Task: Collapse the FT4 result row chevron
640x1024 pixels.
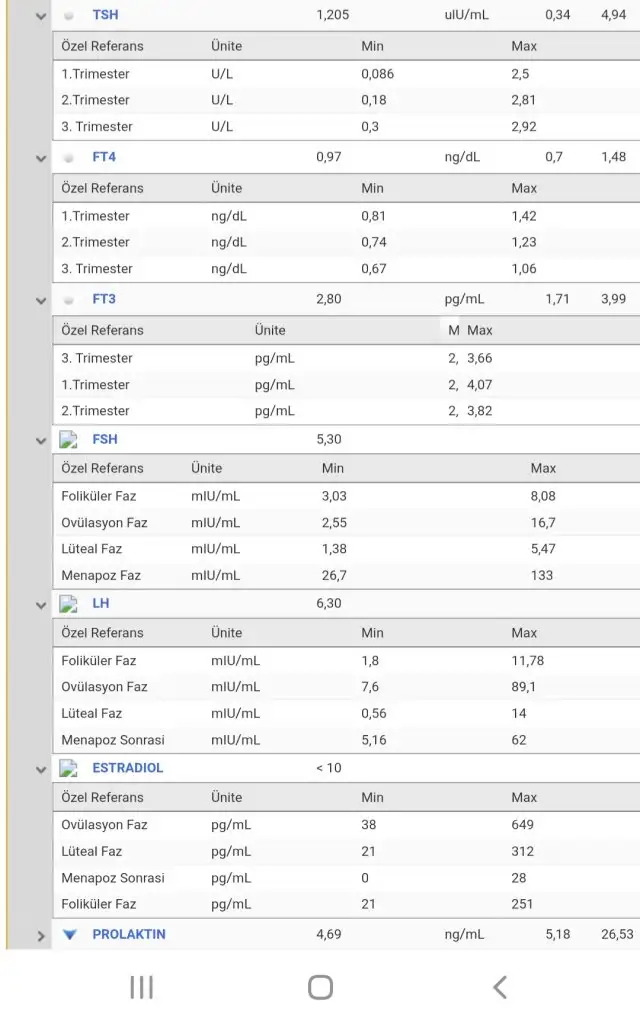Action: pyautogui.click(x=41, y=158)
